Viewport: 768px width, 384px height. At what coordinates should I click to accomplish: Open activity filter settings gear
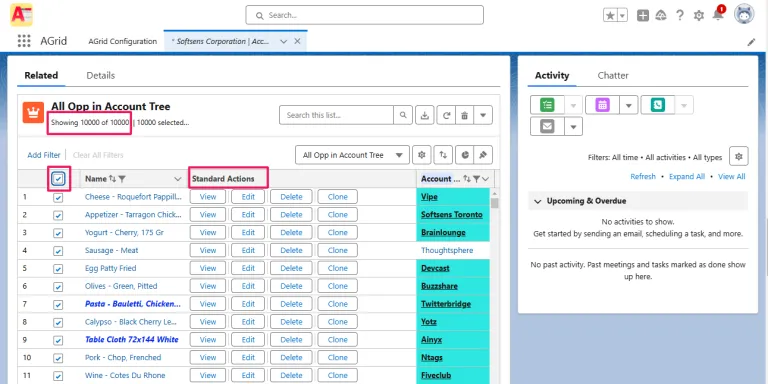tap(739, 156)
